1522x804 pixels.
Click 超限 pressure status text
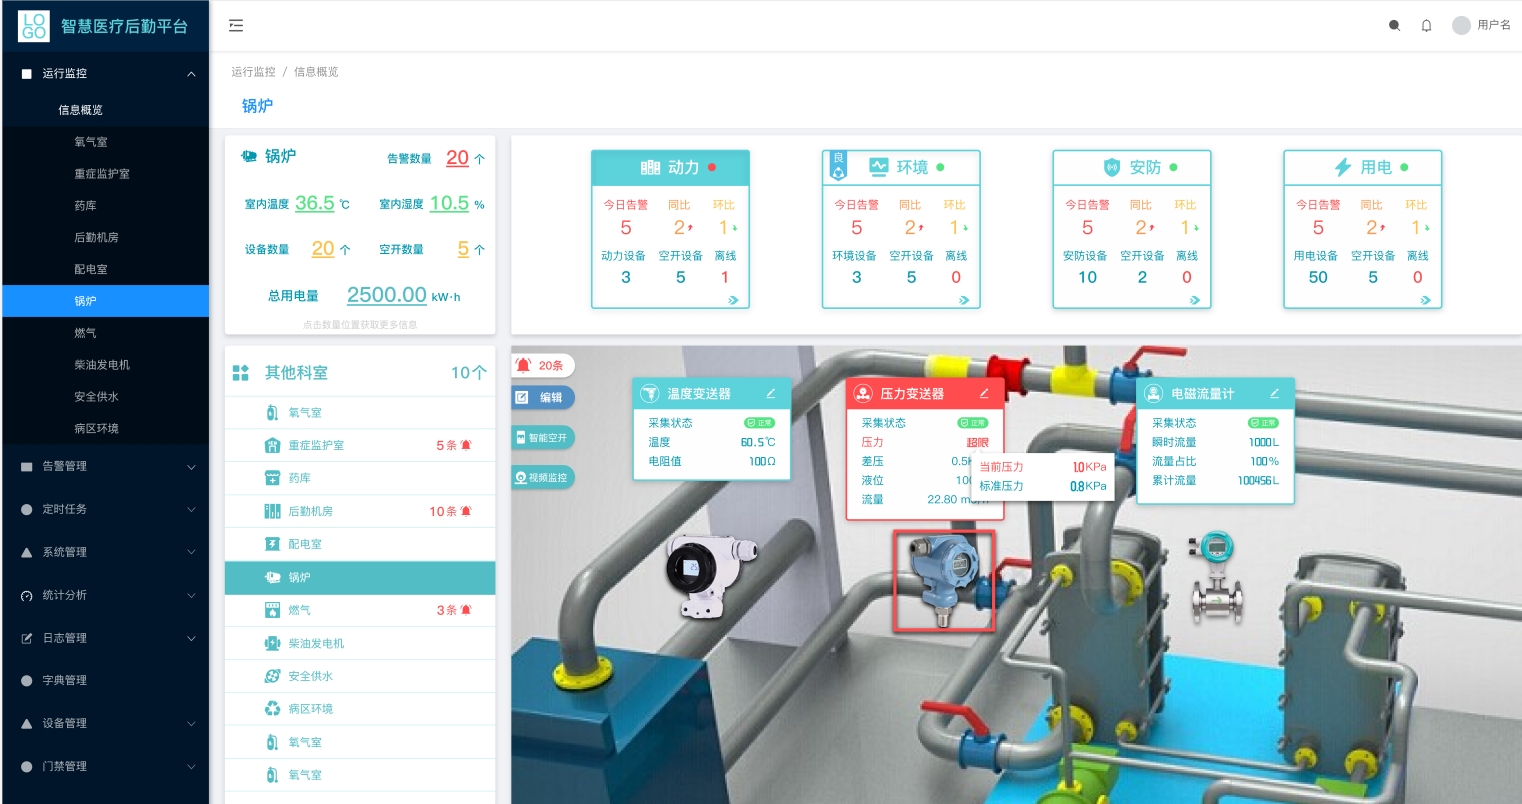click(x=977, y=442)
